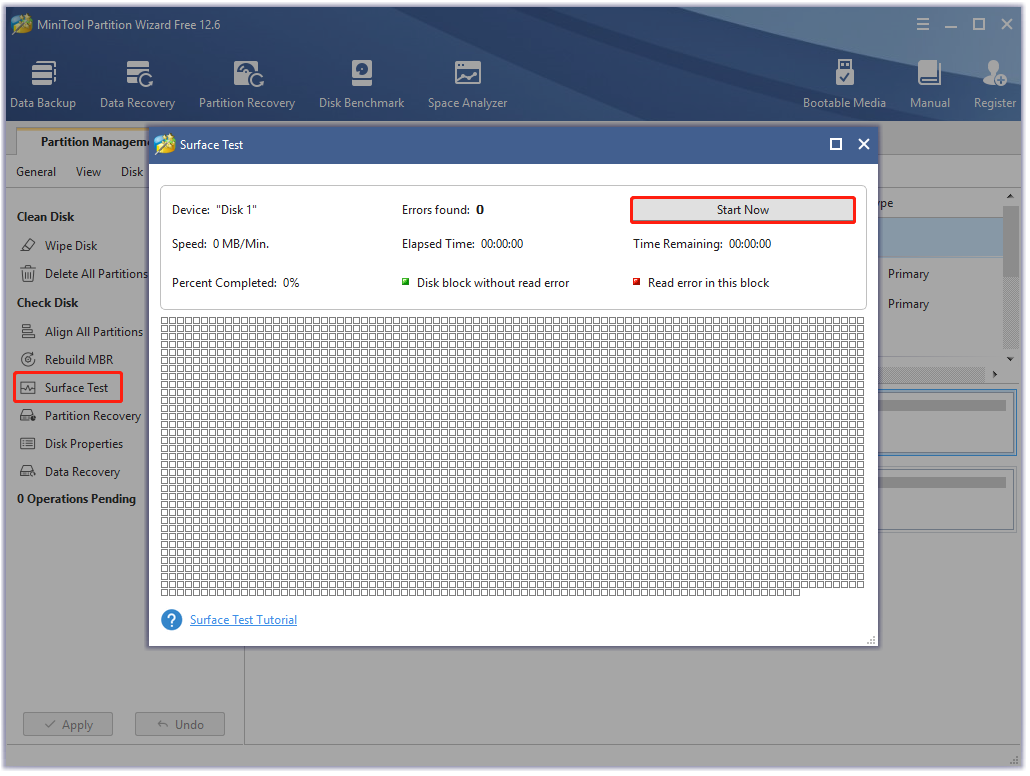Click the Percent Completed value
Image resolution: width=1030 pixels, height=776 pixels.
tap(291, 283)
